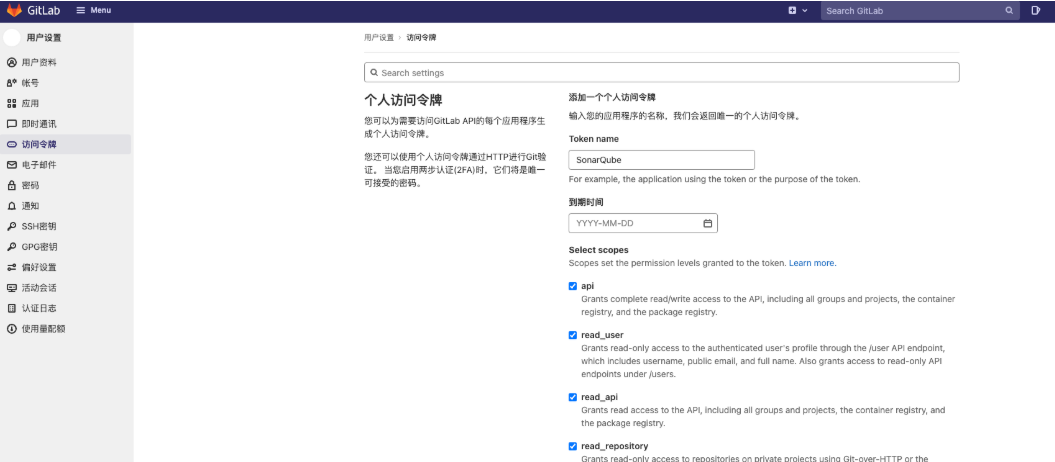Open SSH密钥 settings page
The width and height of the screenshot is (1055, 462).
[66, 227]
